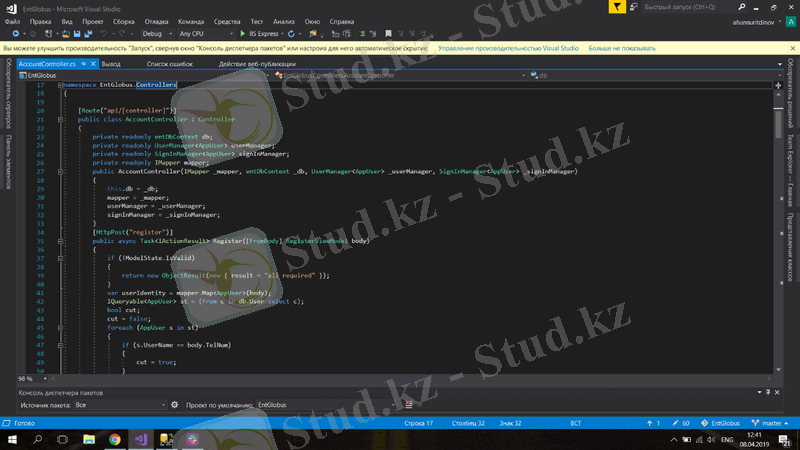Screen dimensions: 800x450
Task: Click the master git branch in the status bar
Action: click(x=770, y=423)
